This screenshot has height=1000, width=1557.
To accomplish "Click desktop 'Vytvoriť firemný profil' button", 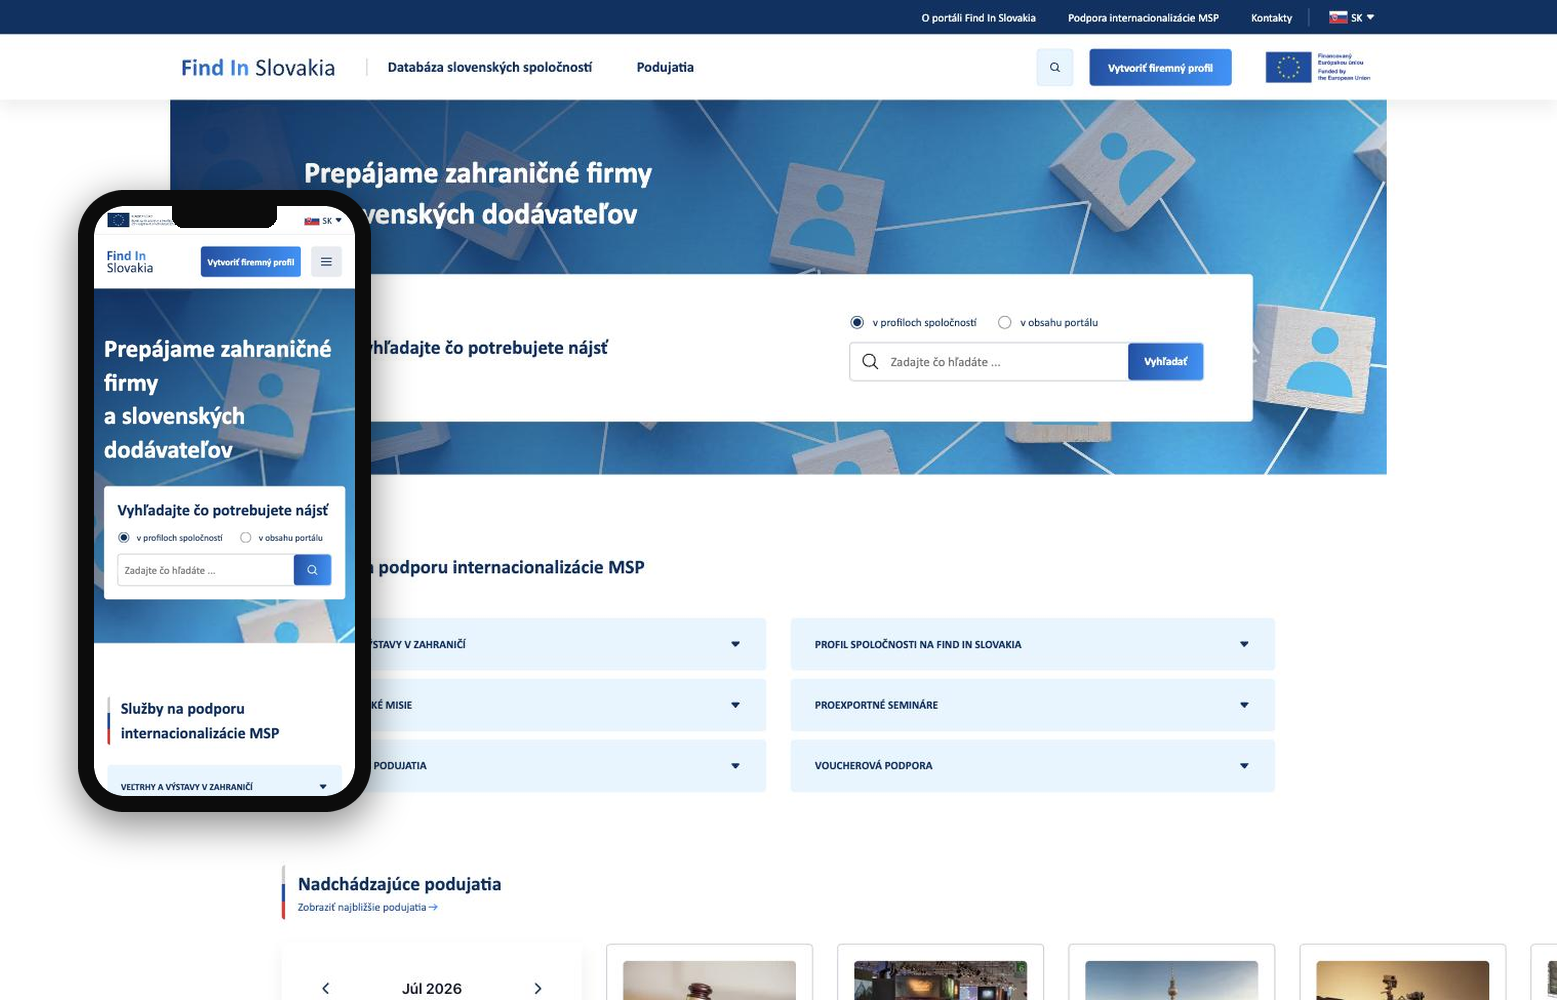I will [1160, 68].
